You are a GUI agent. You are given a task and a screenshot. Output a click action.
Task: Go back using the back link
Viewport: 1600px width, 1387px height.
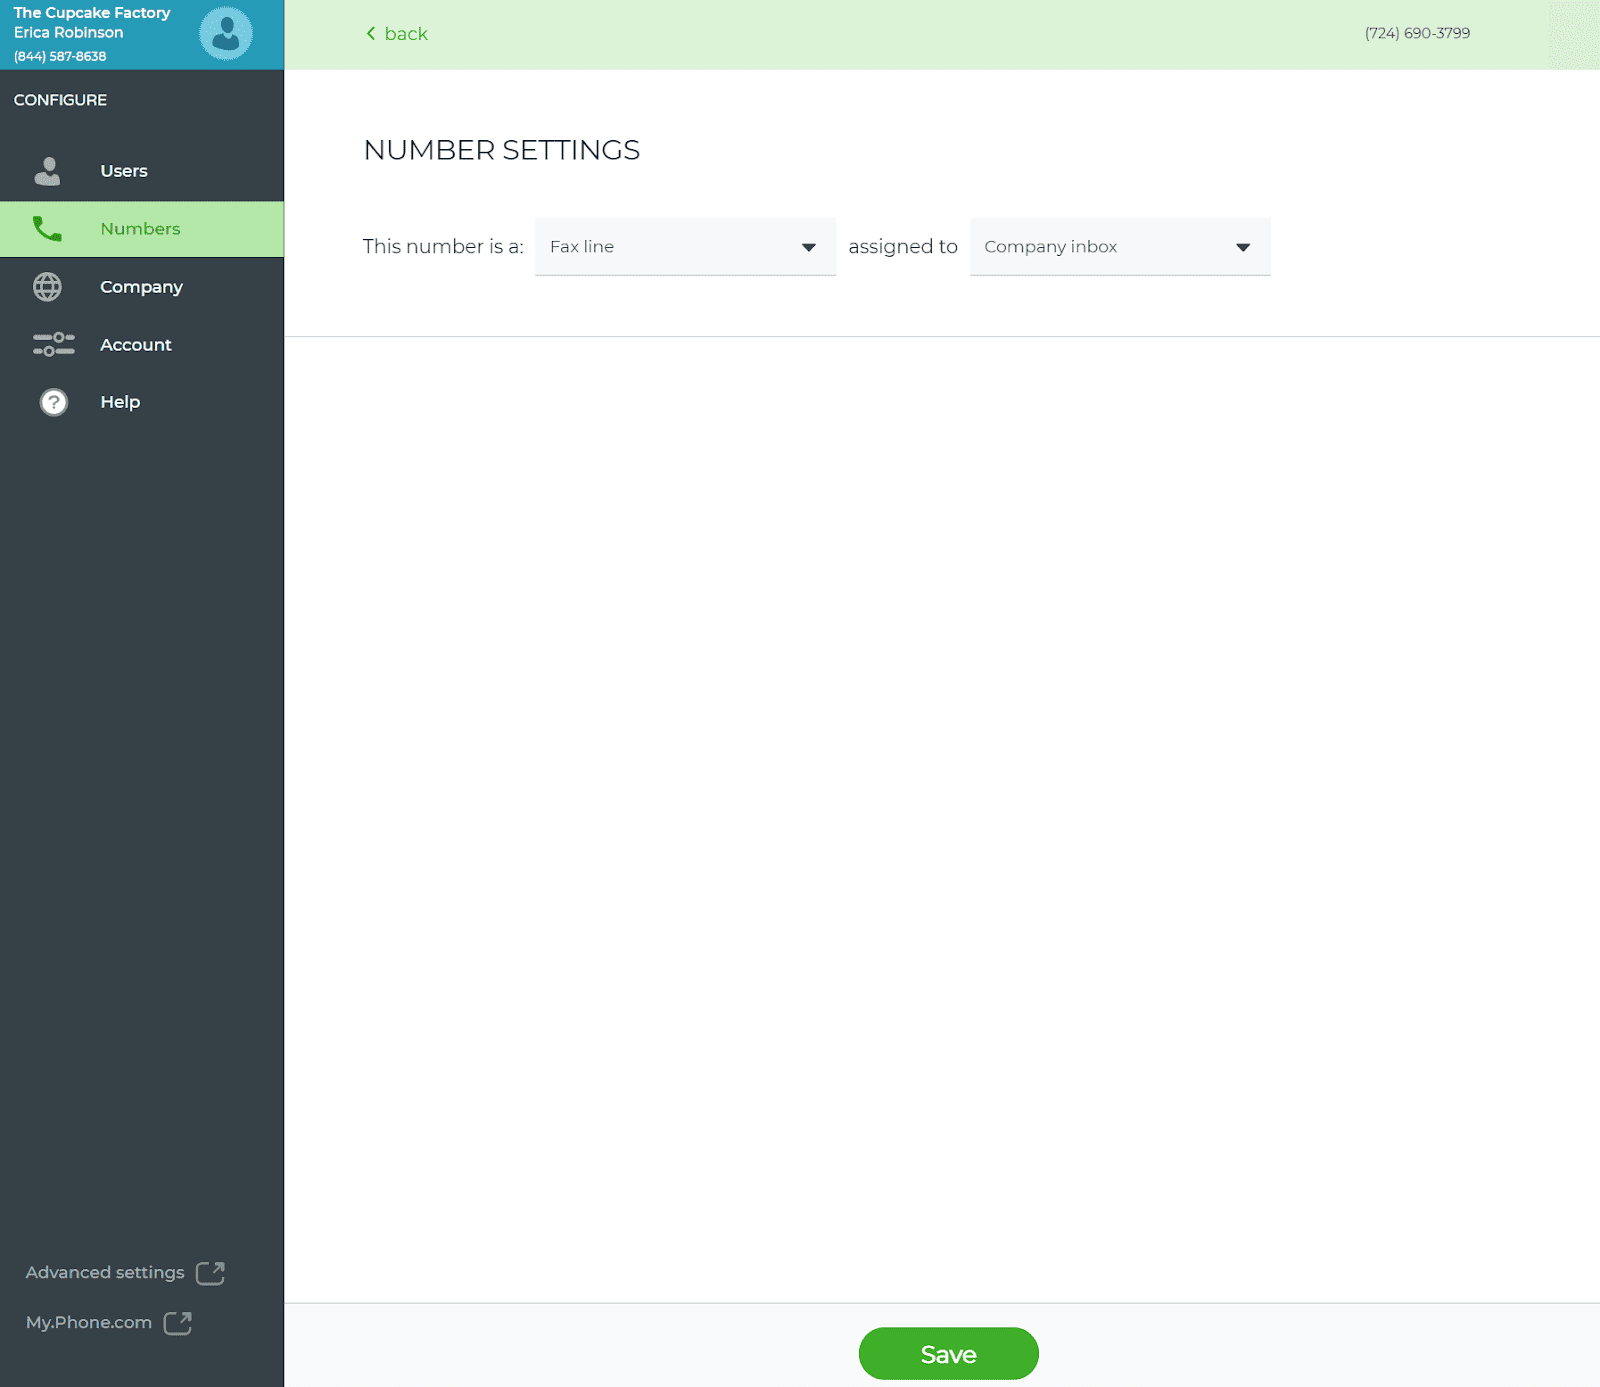[397, 33]
